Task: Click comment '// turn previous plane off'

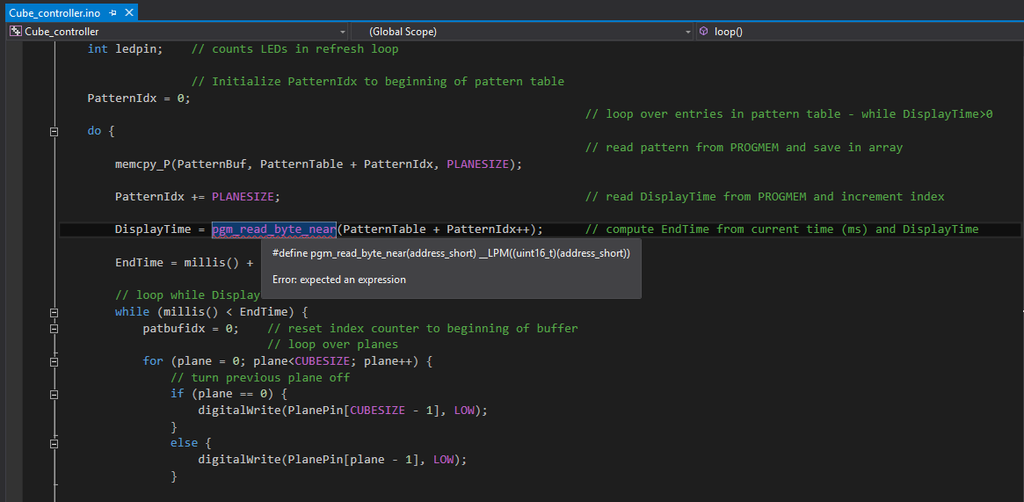Action: click(260, 377)
